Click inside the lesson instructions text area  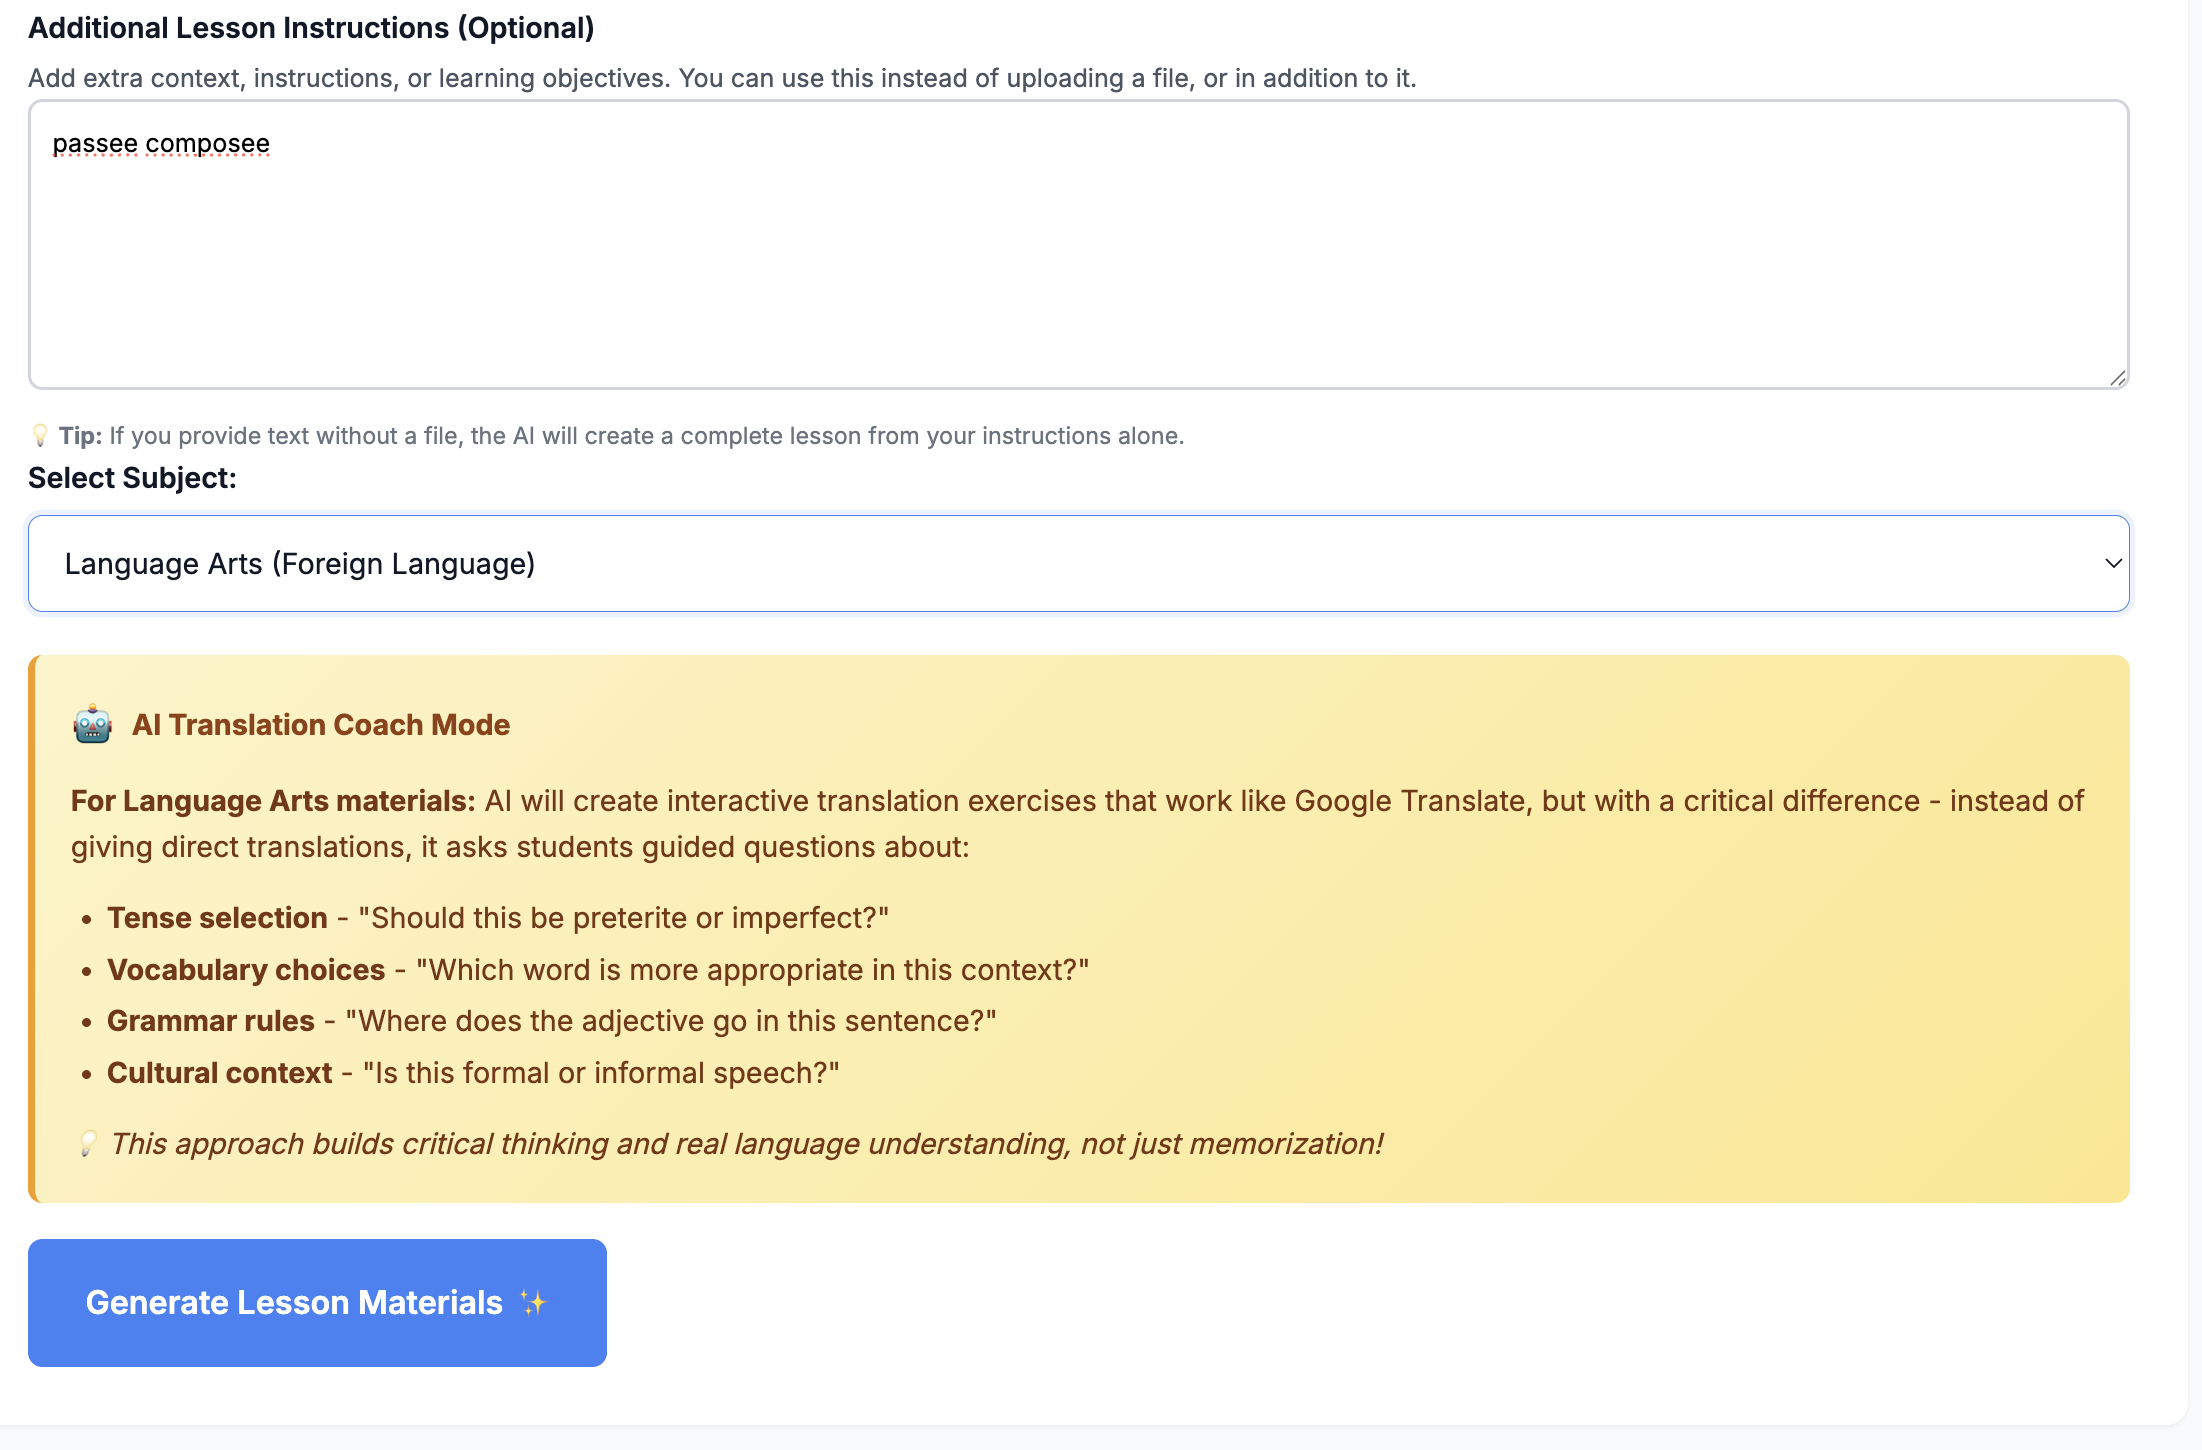click(x=1078, y=260)
